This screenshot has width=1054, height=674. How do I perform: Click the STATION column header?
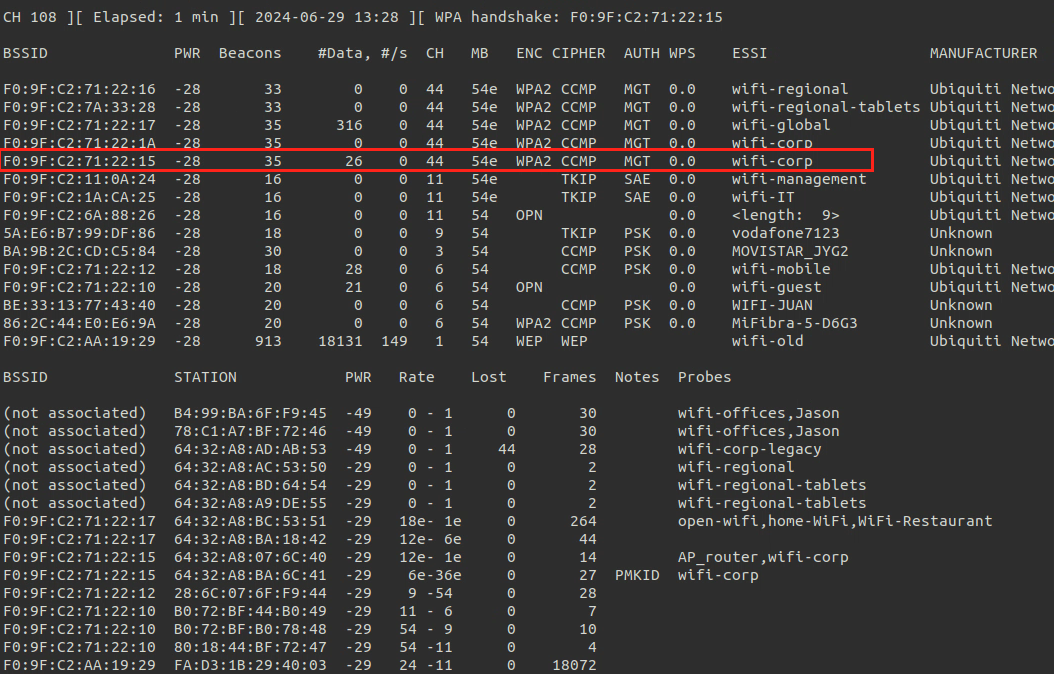pyautogui.click(x=205, y=377)
